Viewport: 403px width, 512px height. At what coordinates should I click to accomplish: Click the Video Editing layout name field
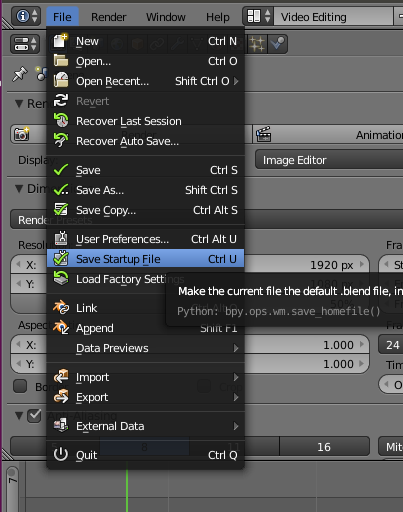[x=333, y=17]
